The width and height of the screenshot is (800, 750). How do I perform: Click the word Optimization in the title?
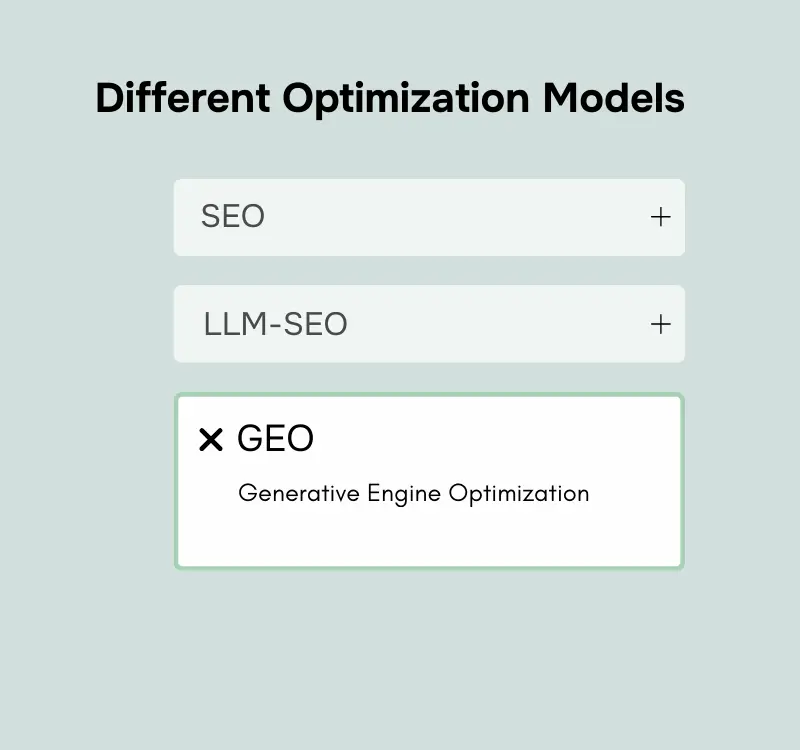tap(406, 99)
